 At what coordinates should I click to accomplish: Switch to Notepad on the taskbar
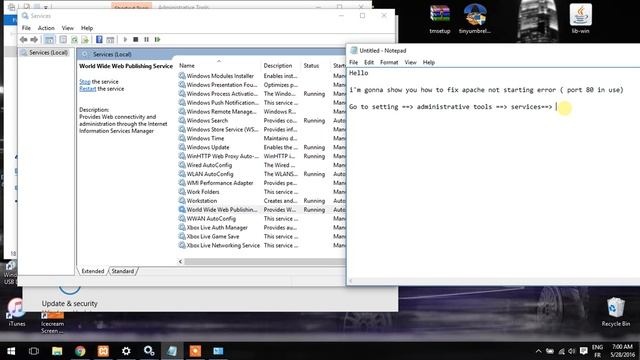[x=172, y=351]
